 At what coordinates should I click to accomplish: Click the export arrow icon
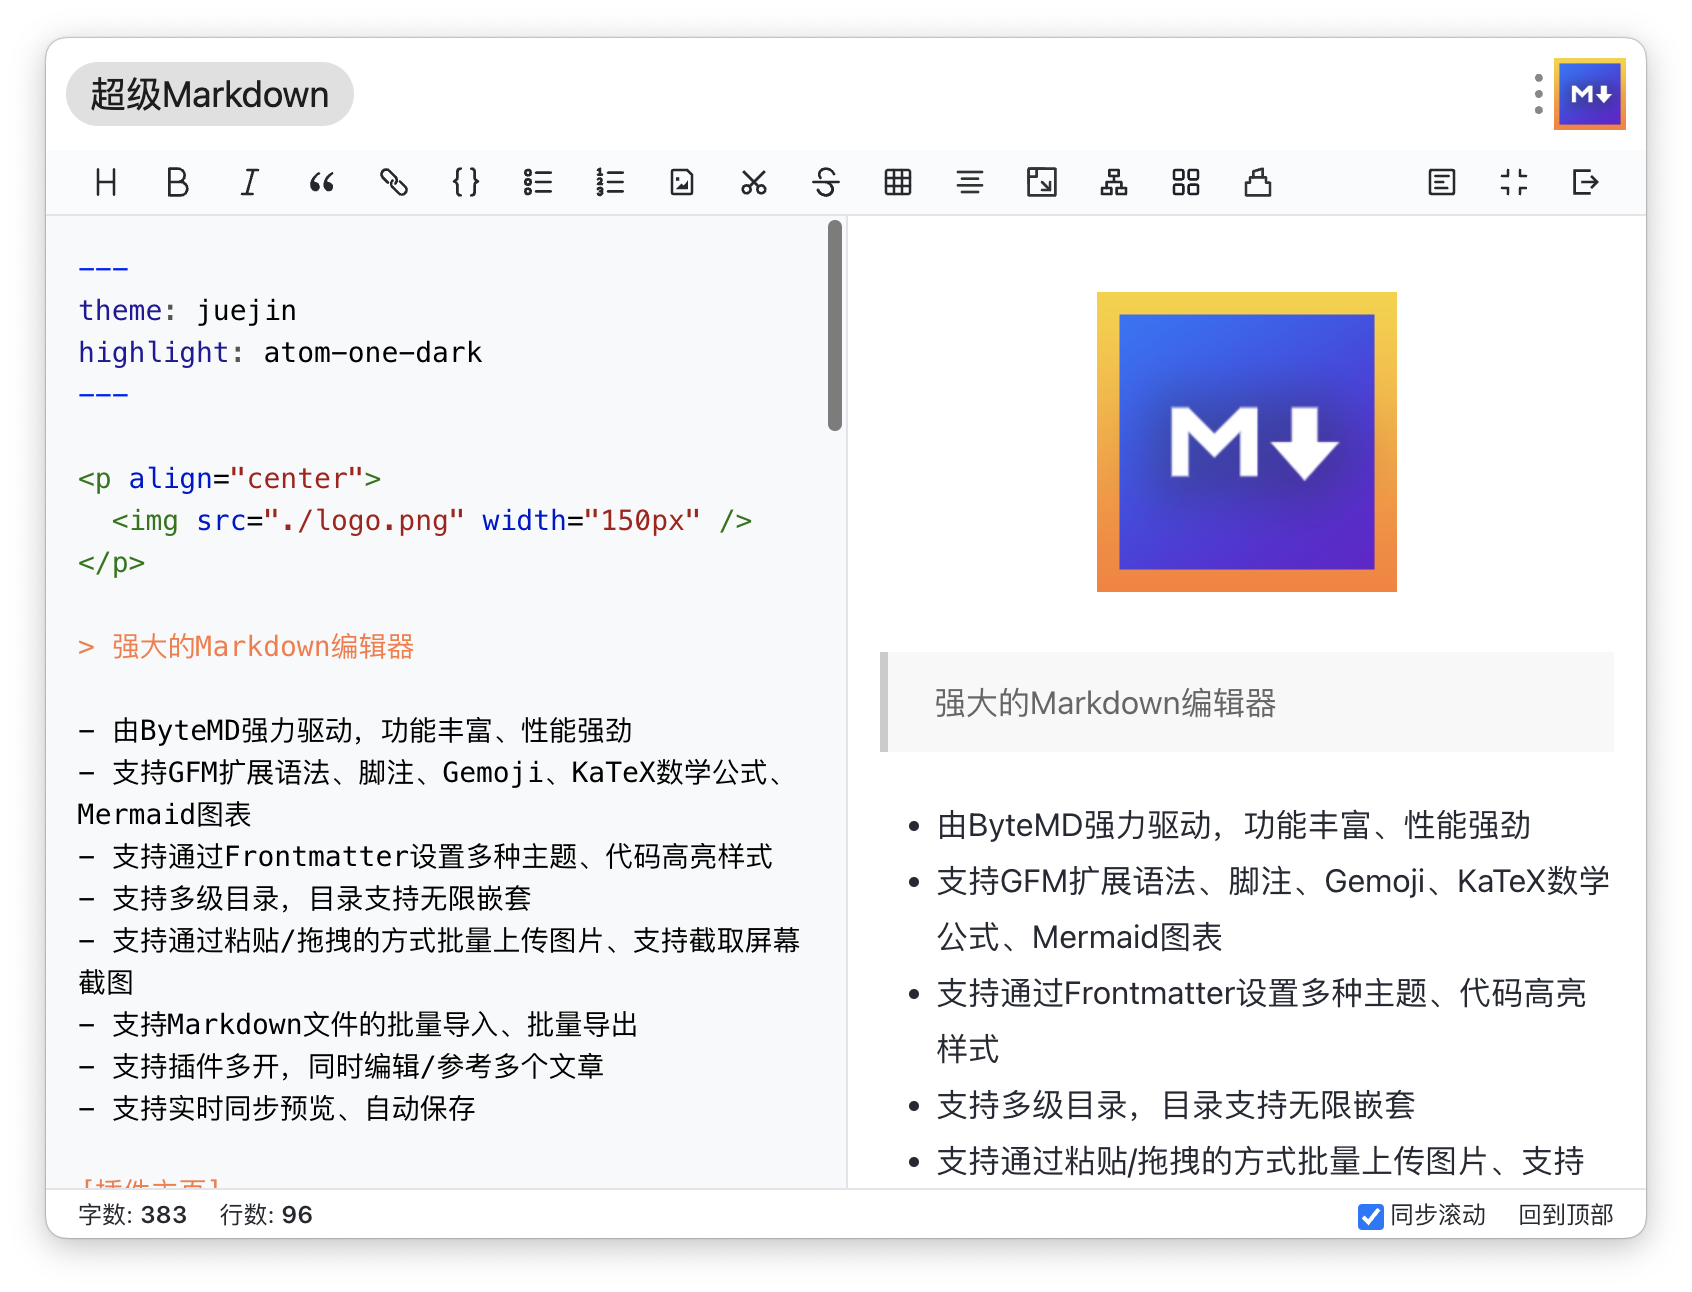(x=1586, y=182)
